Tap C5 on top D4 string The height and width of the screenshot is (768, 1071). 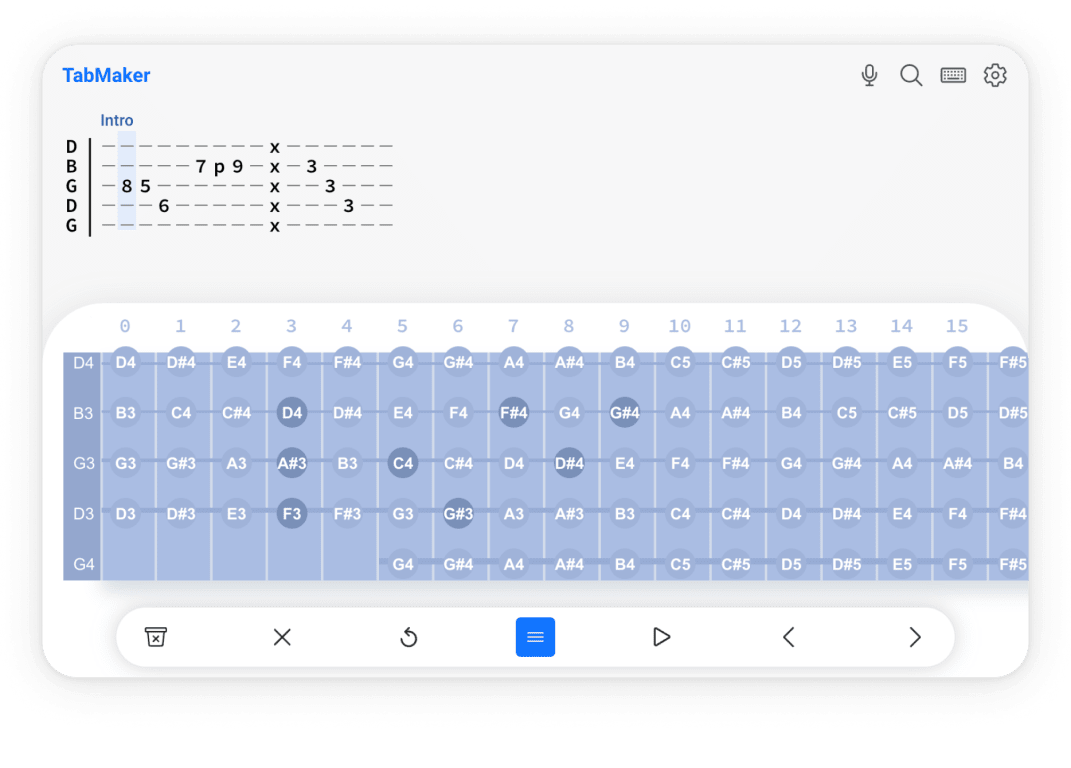[680, 362]
